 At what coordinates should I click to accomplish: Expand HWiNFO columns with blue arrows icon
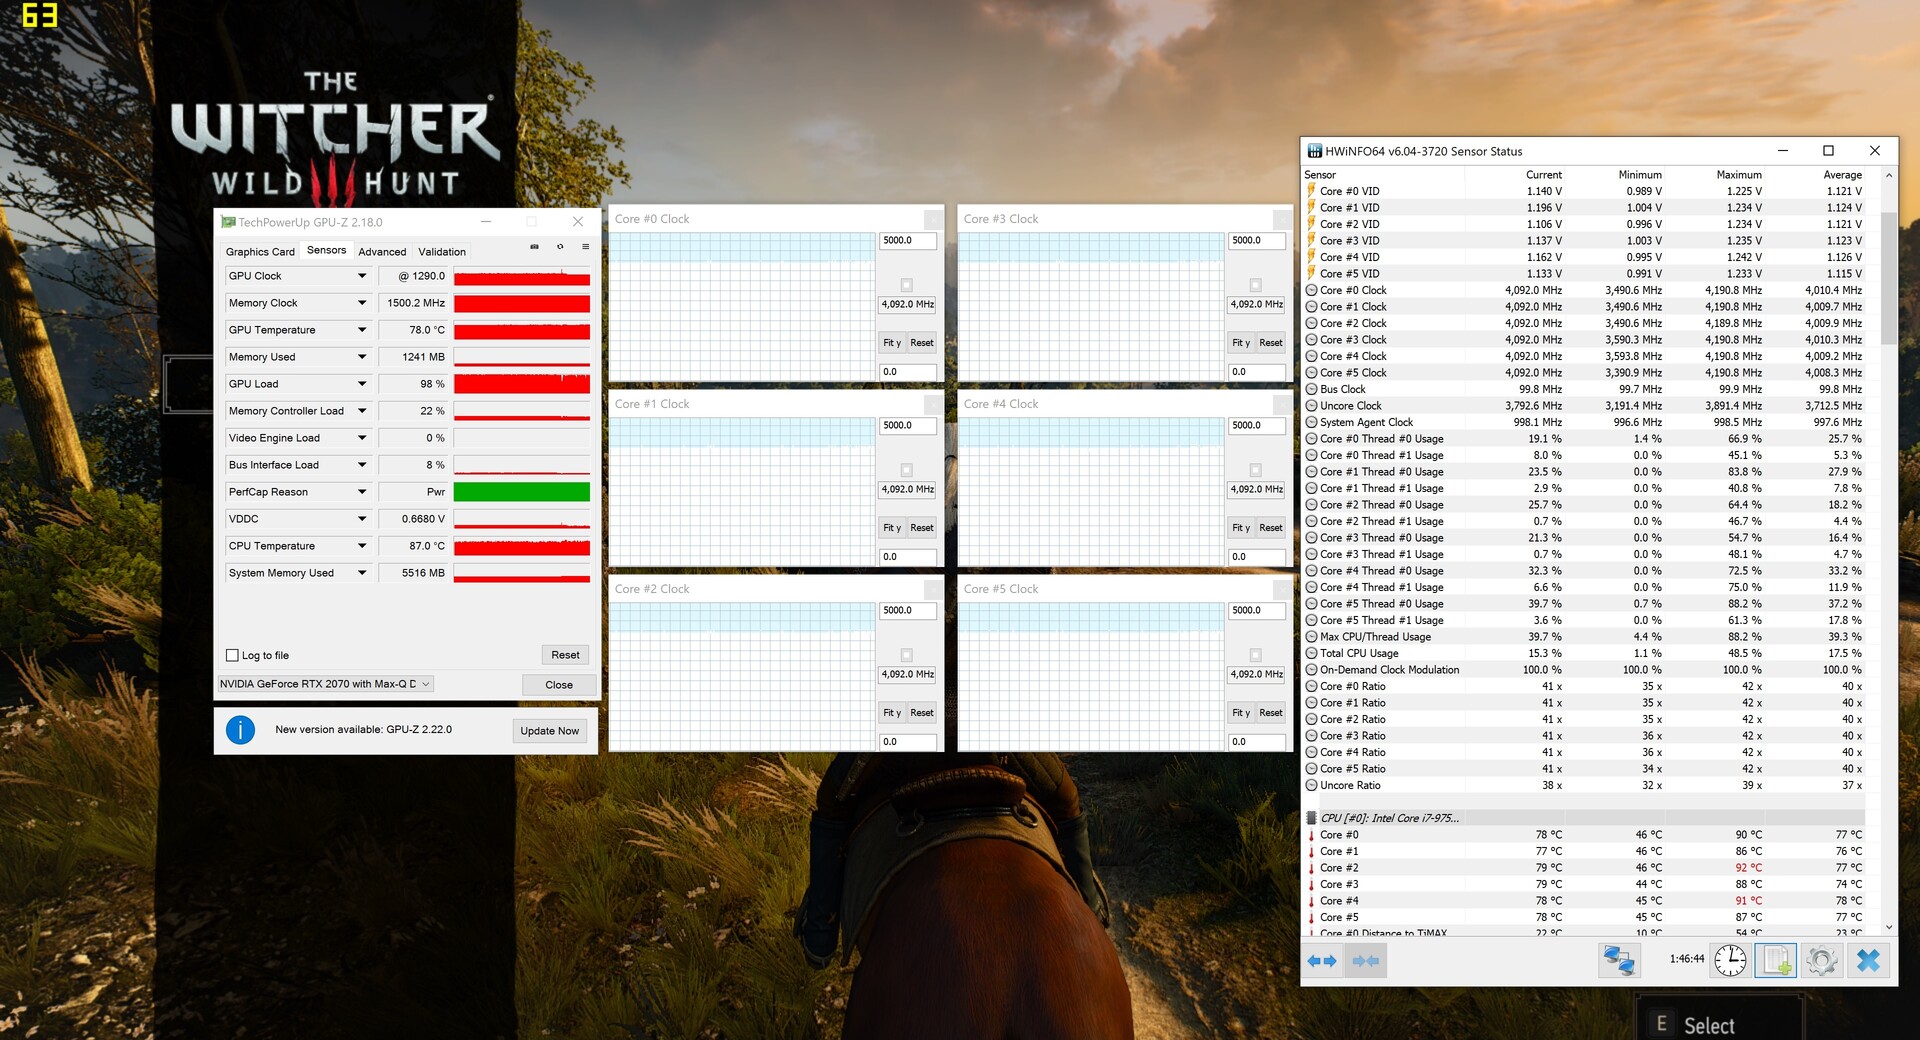(1322, 961)
